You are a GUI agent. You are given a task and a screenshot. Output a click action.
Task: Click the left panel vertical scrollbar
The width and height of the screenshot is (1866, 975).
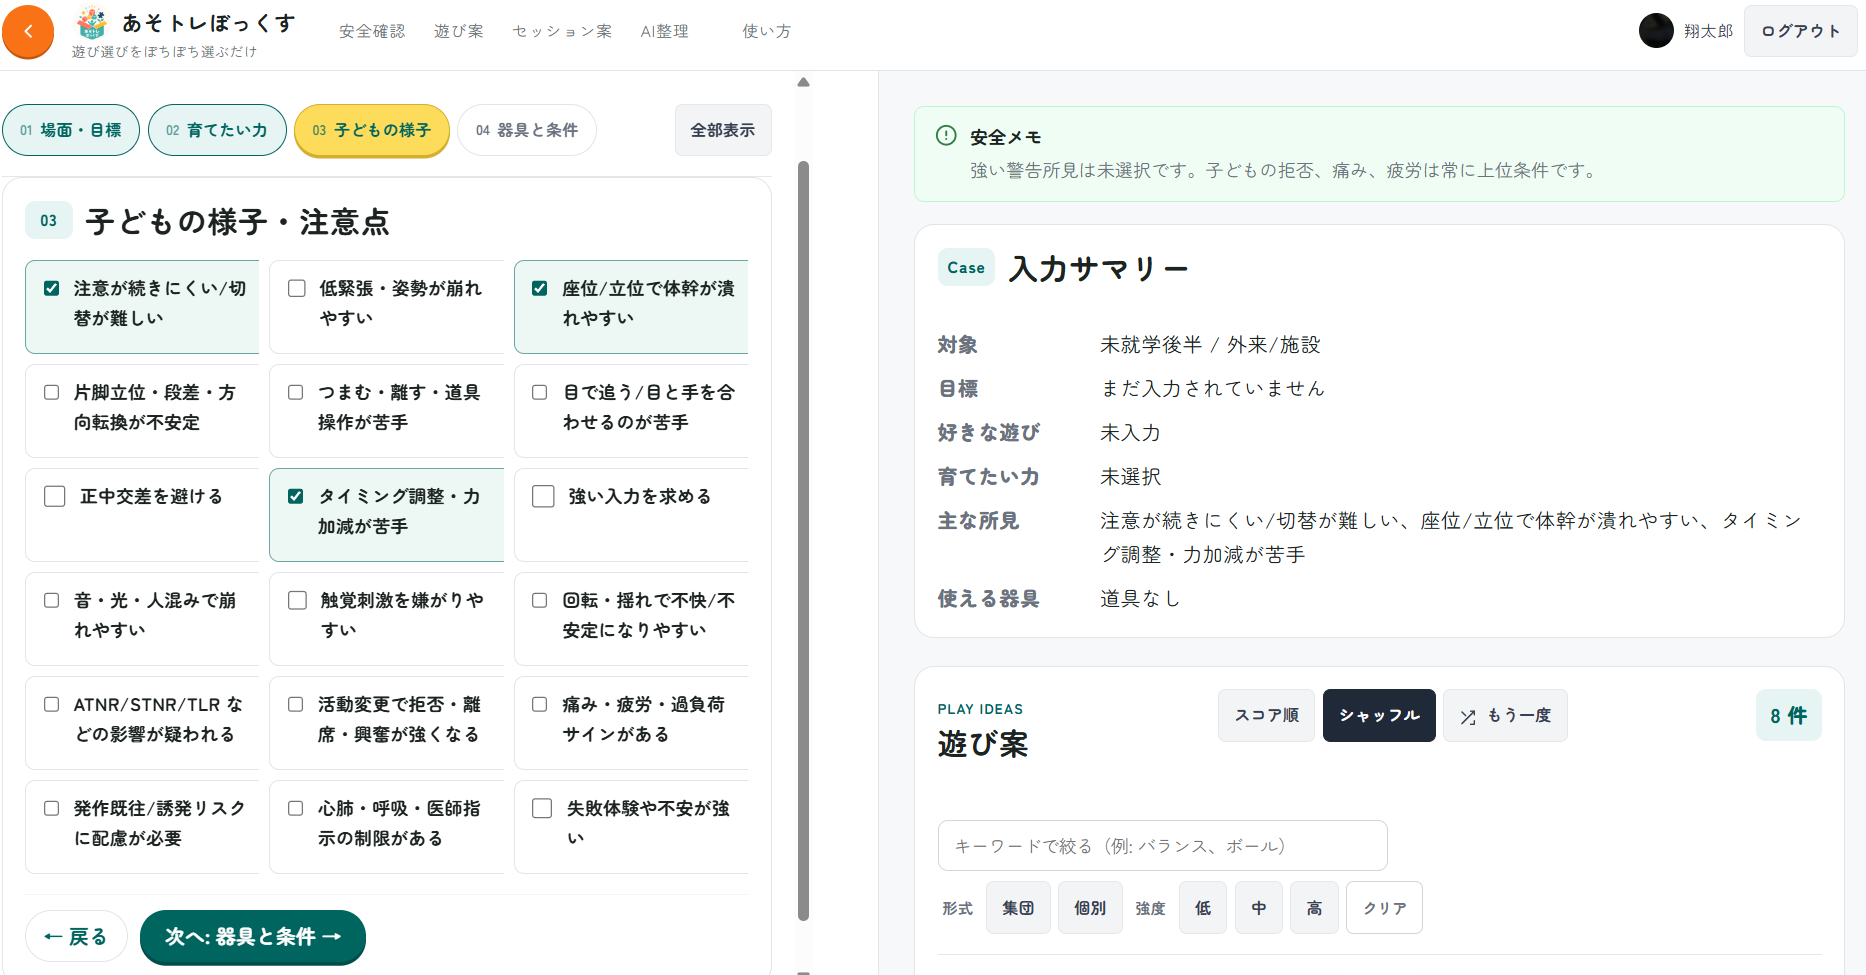coord(803,540)
